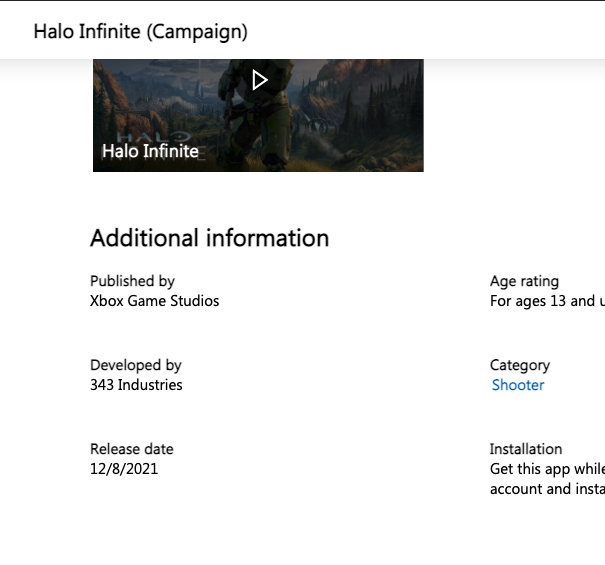Select 'Xbox Game Studios' publisher text
Image resolution: width=605 pixels, height=565 pixels.
pyautogui.click(x=154, y=301)
